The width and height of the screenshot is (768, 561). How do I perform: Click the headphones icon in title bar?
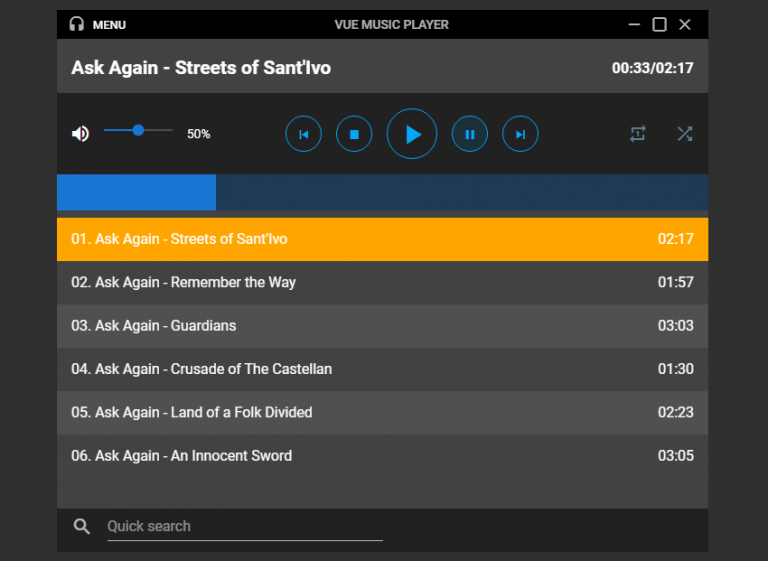(x=76, y=24)
